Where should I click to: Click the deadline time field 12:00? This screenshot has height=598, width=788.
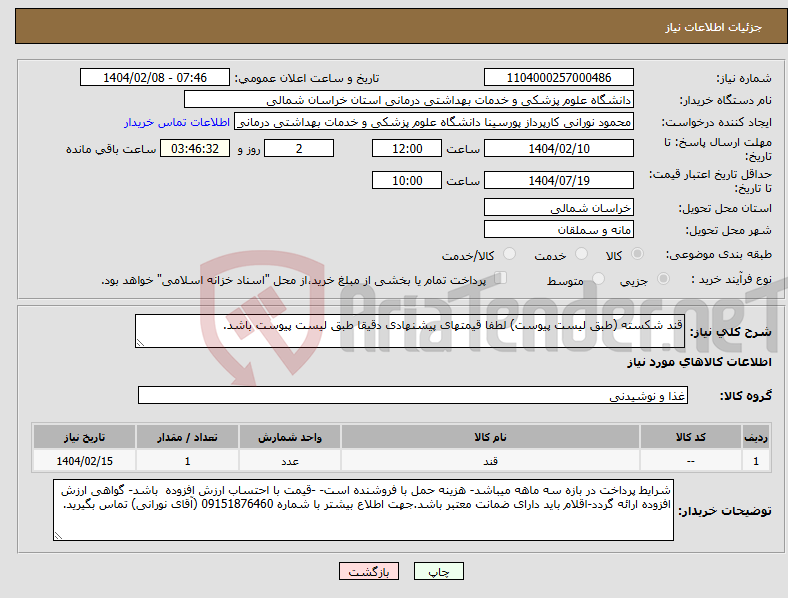pos(407,149)
